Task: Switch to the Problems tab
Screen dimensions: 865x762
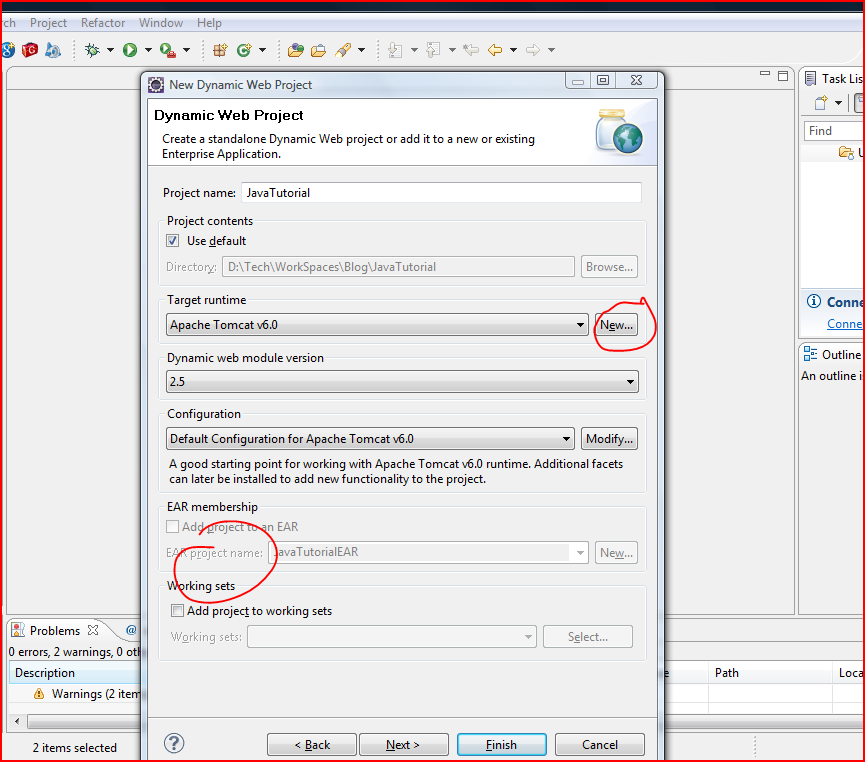Action: coord(55,630)
